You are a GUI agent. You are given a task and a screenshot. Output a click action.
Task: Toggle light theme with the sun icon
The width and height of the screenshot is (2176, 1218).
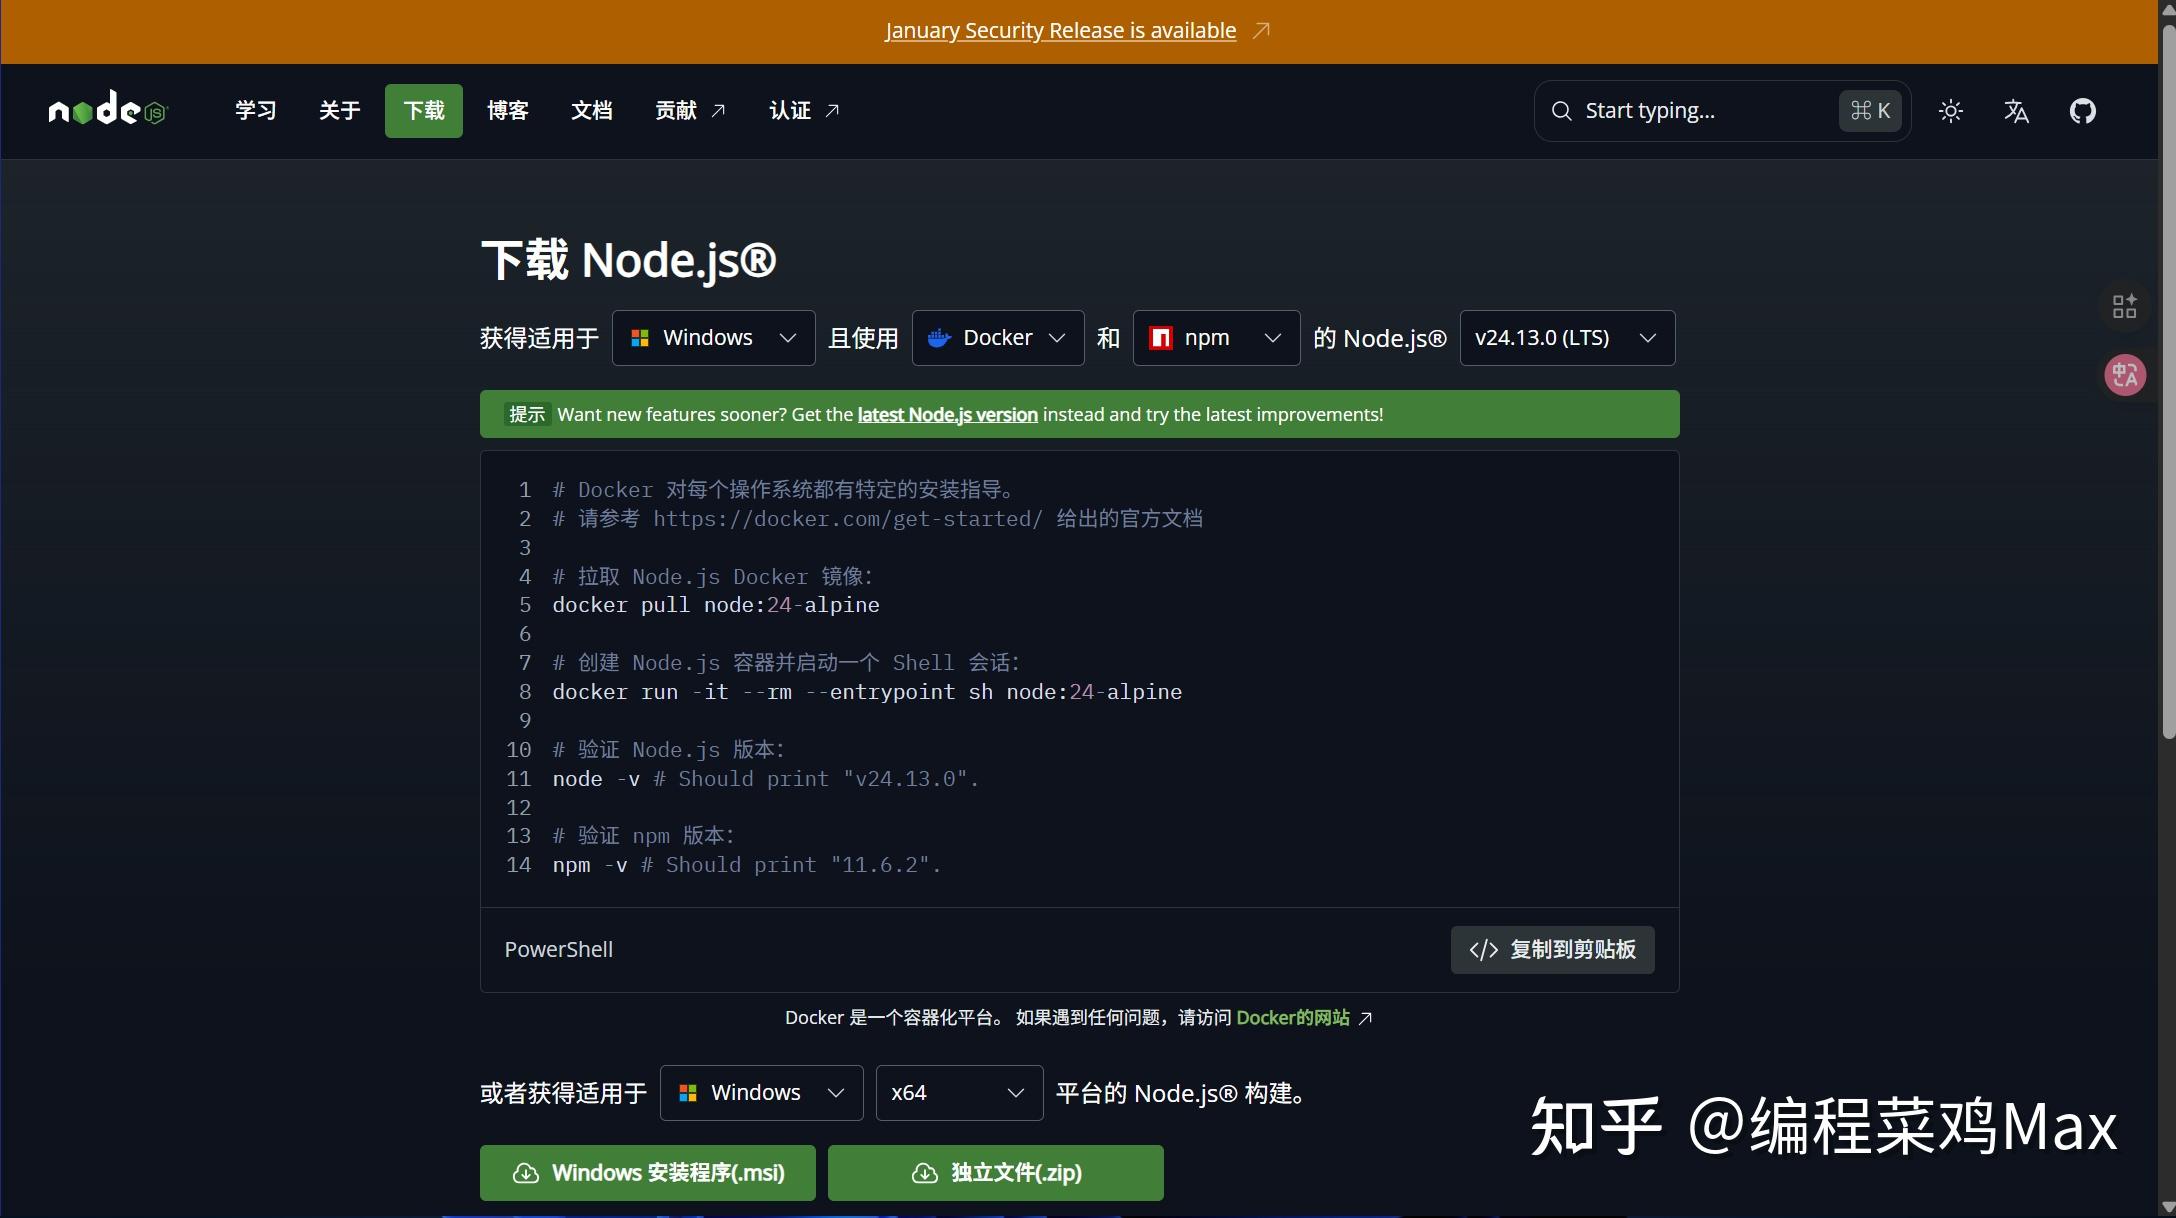click(1950, 111)
